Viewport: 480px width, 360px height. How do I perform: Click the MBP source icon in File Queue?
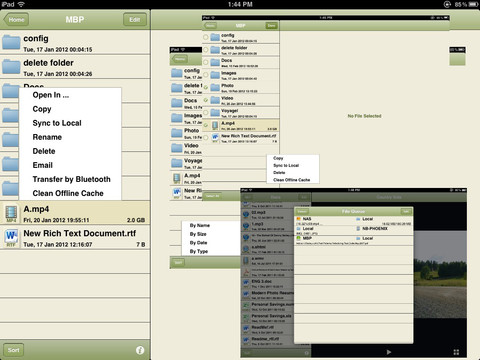[x=299, y=238]
